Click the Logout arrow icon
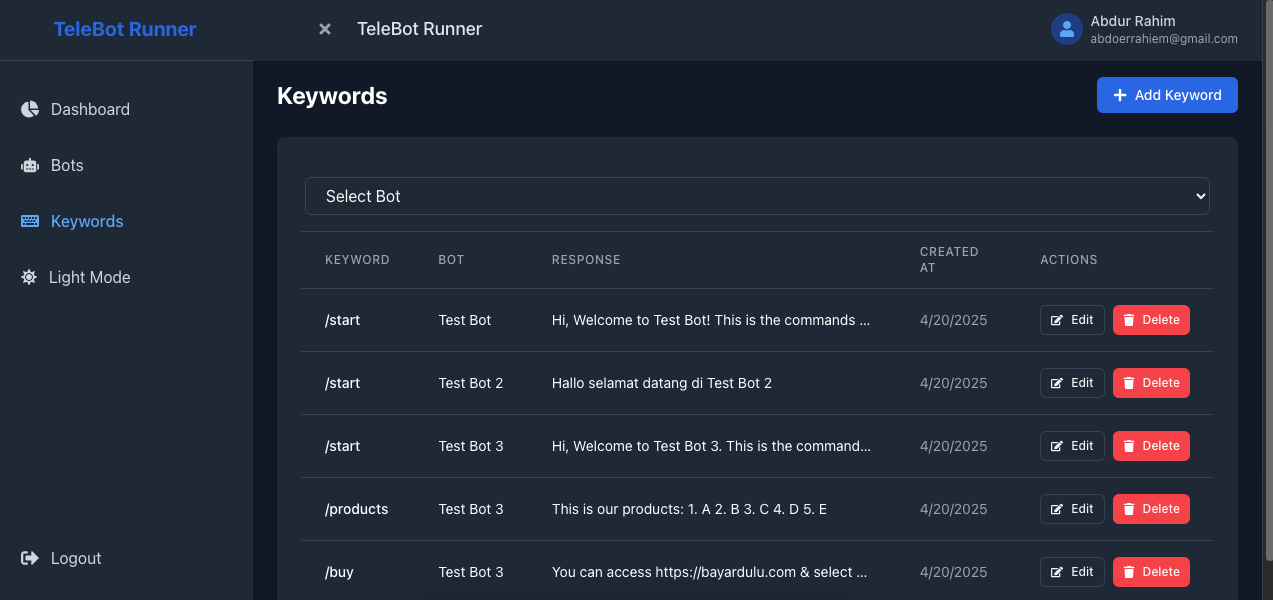 pyautogui.click(x=30, y=558)
